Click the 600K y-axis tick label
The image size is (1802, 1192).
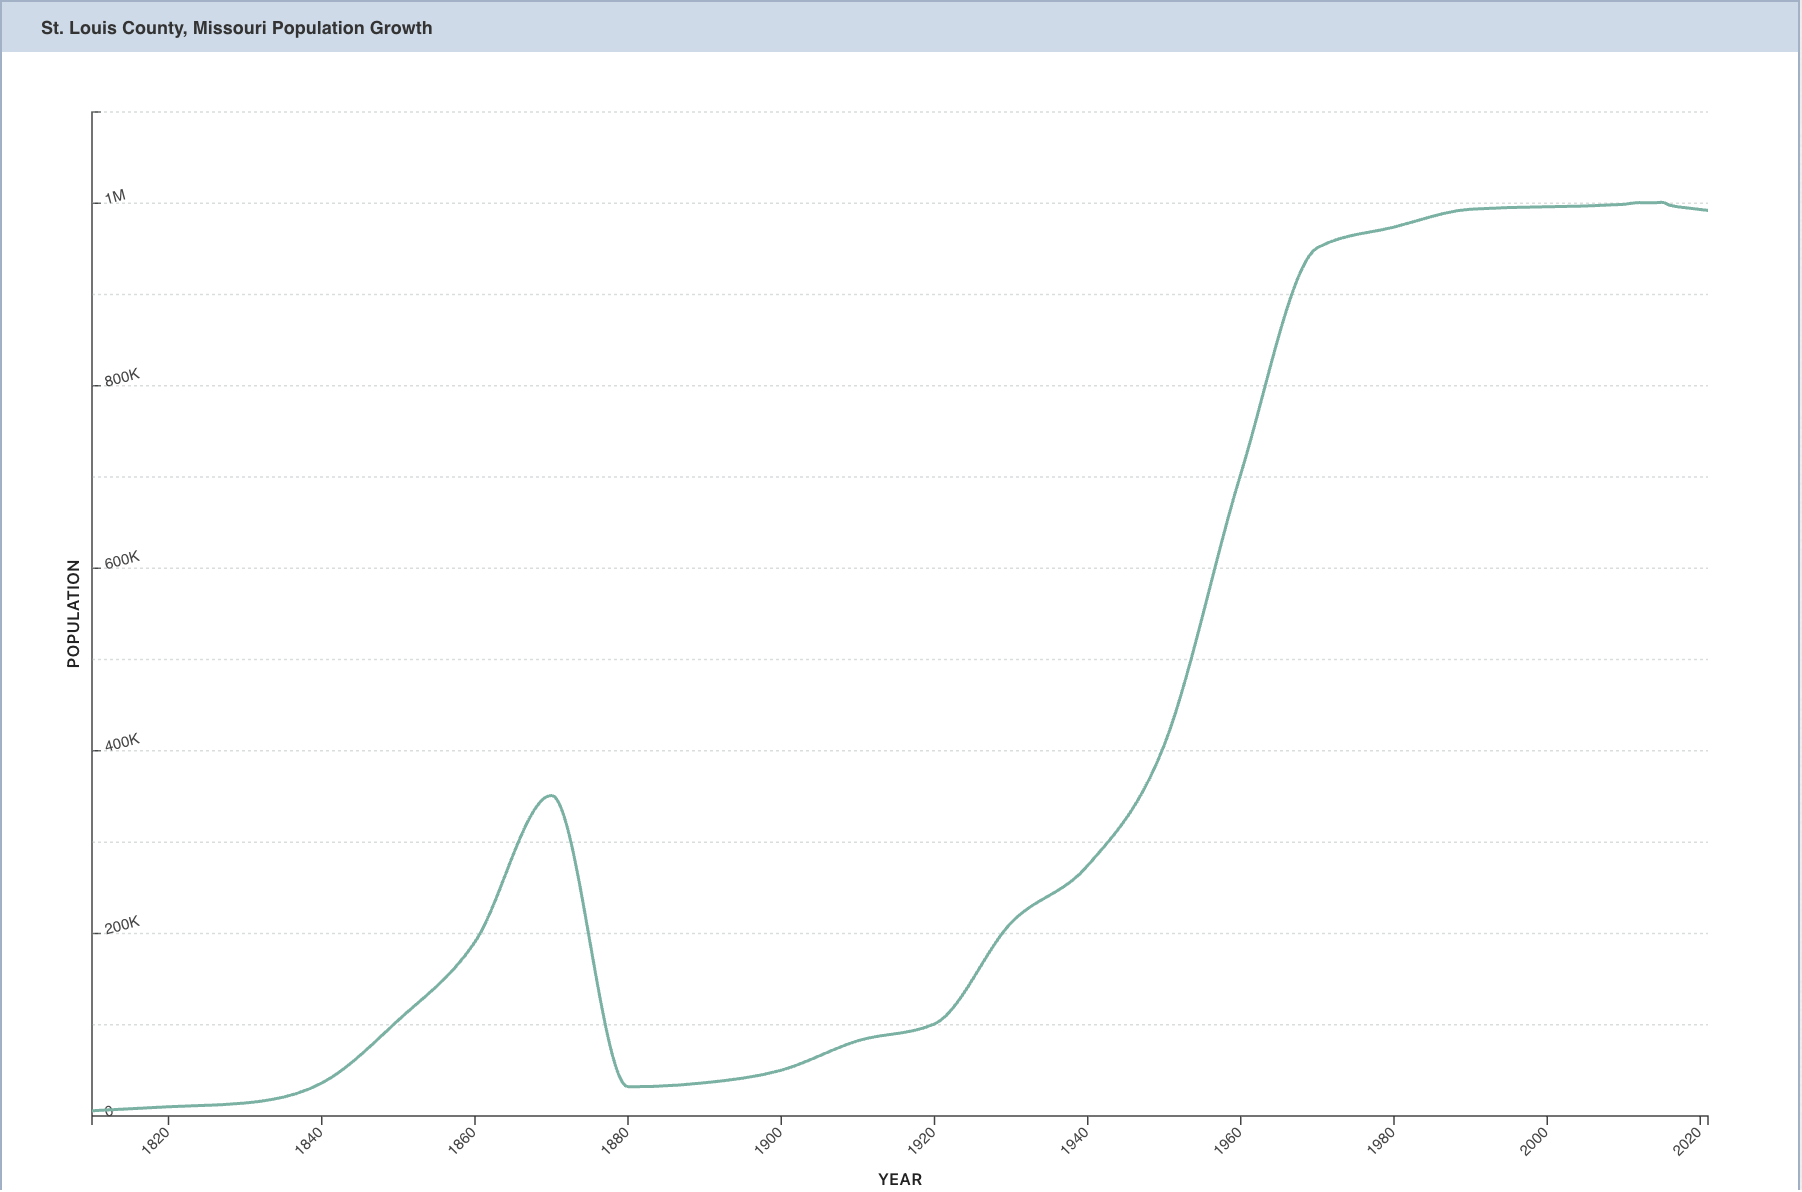pos(122,561)
